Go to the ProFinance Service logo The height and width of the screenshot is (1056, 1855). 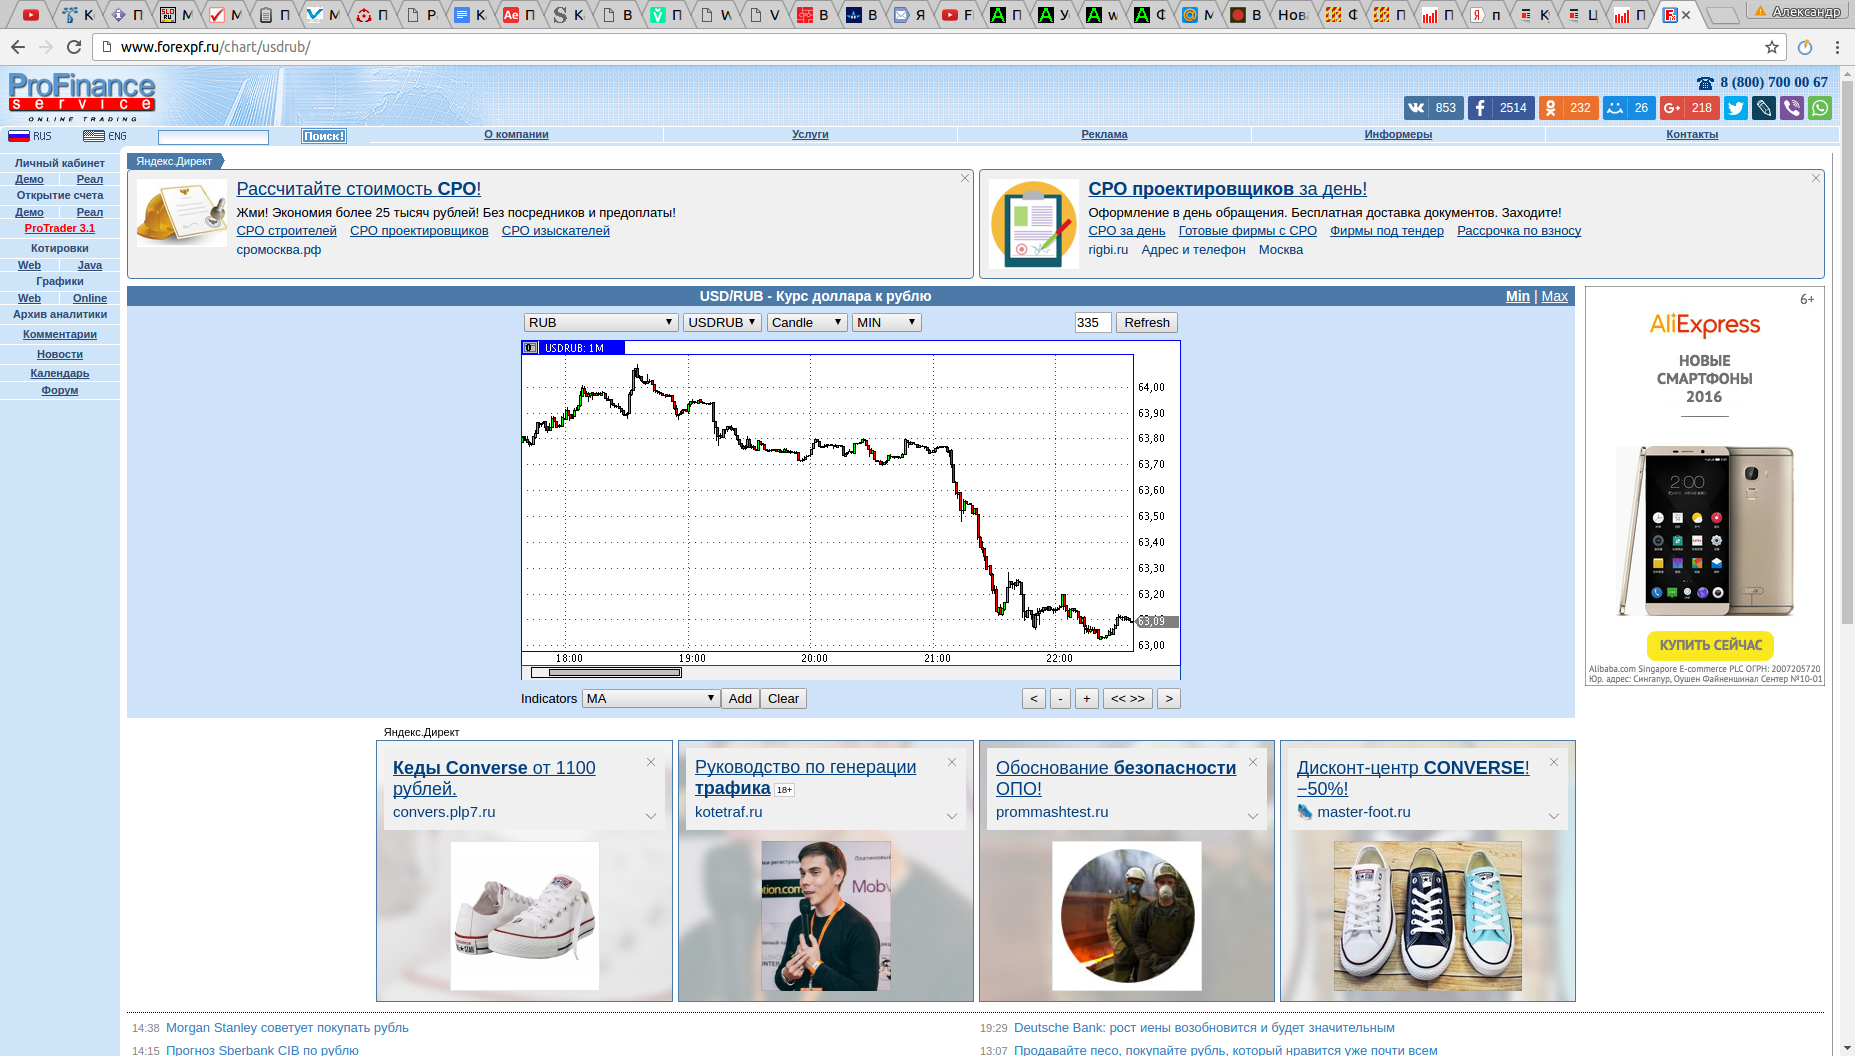[x=82, y=97]
